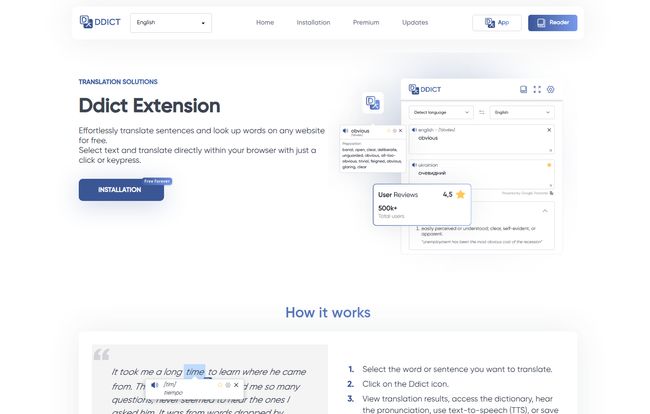The height and width of the screenshot is (414, 650).
Task: Click the DDICT logo in the header
Action: click(x=100, y=22)
